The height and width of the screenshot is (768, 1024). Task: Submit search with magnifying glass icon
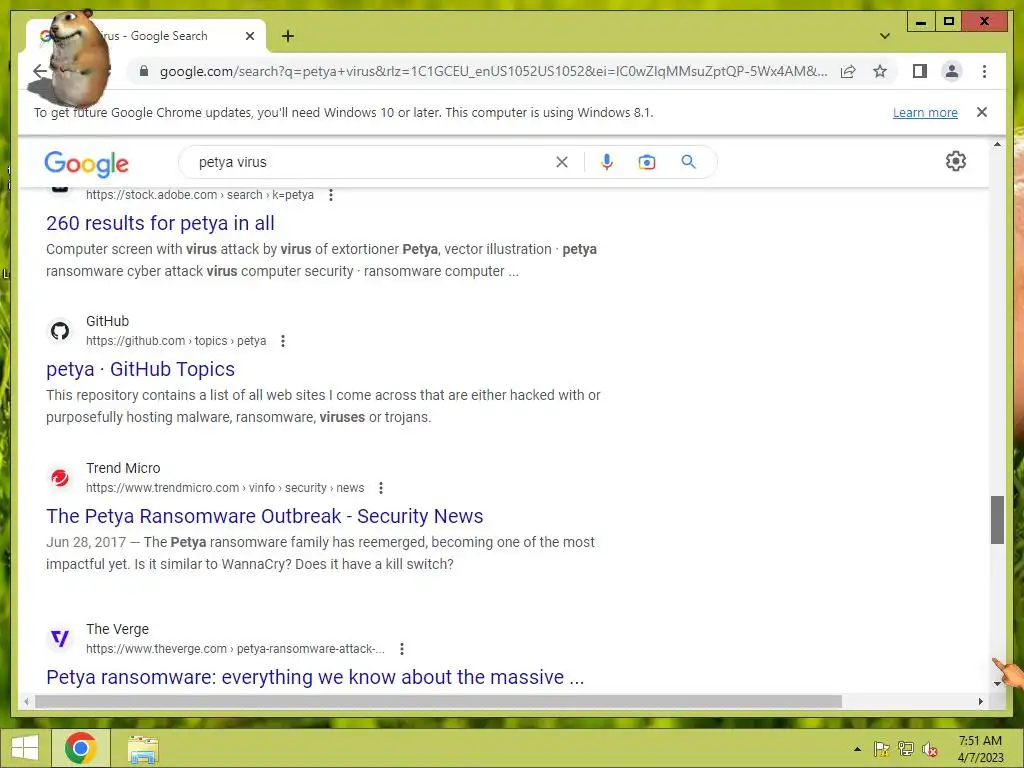coord(688,162)
